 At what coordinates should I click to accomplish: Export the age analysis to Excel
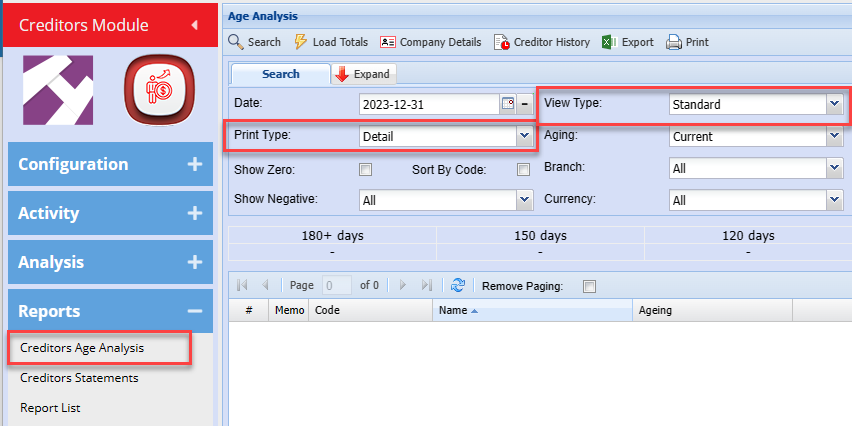[609, 42]
